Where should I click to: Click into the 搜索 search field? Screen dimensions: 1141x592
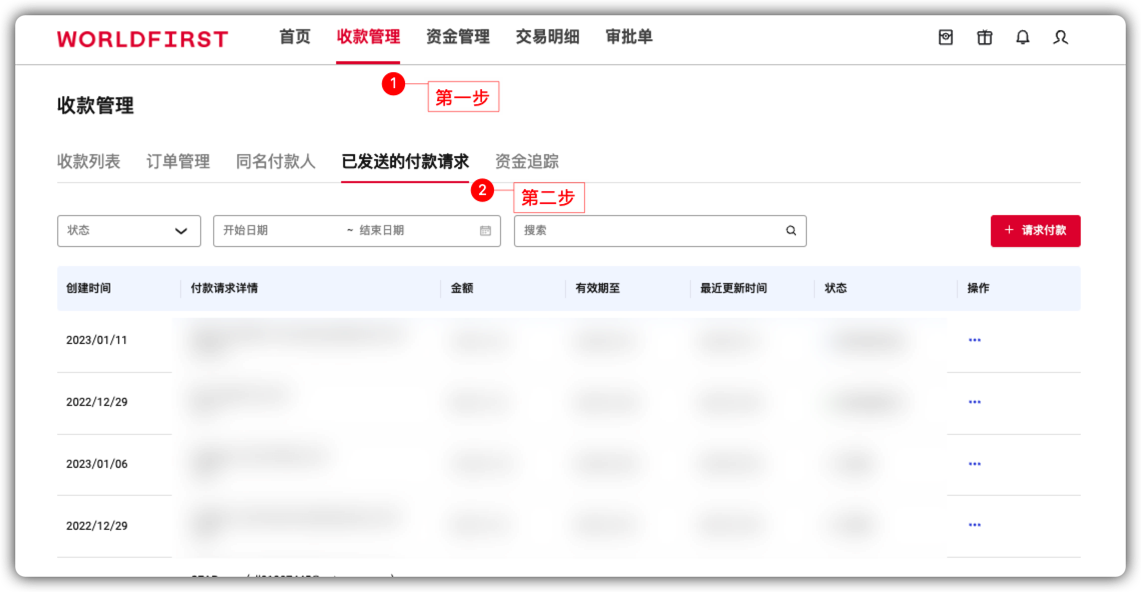[650, 231]
